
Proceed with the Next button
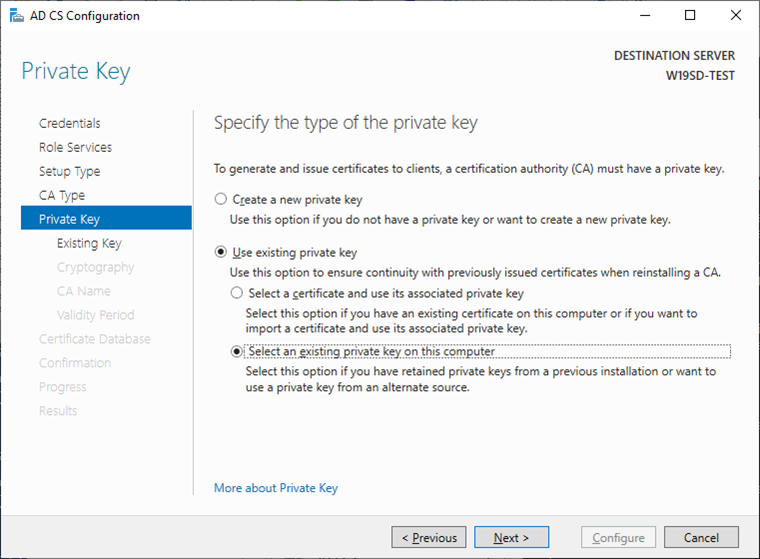[x=511, y=538]
